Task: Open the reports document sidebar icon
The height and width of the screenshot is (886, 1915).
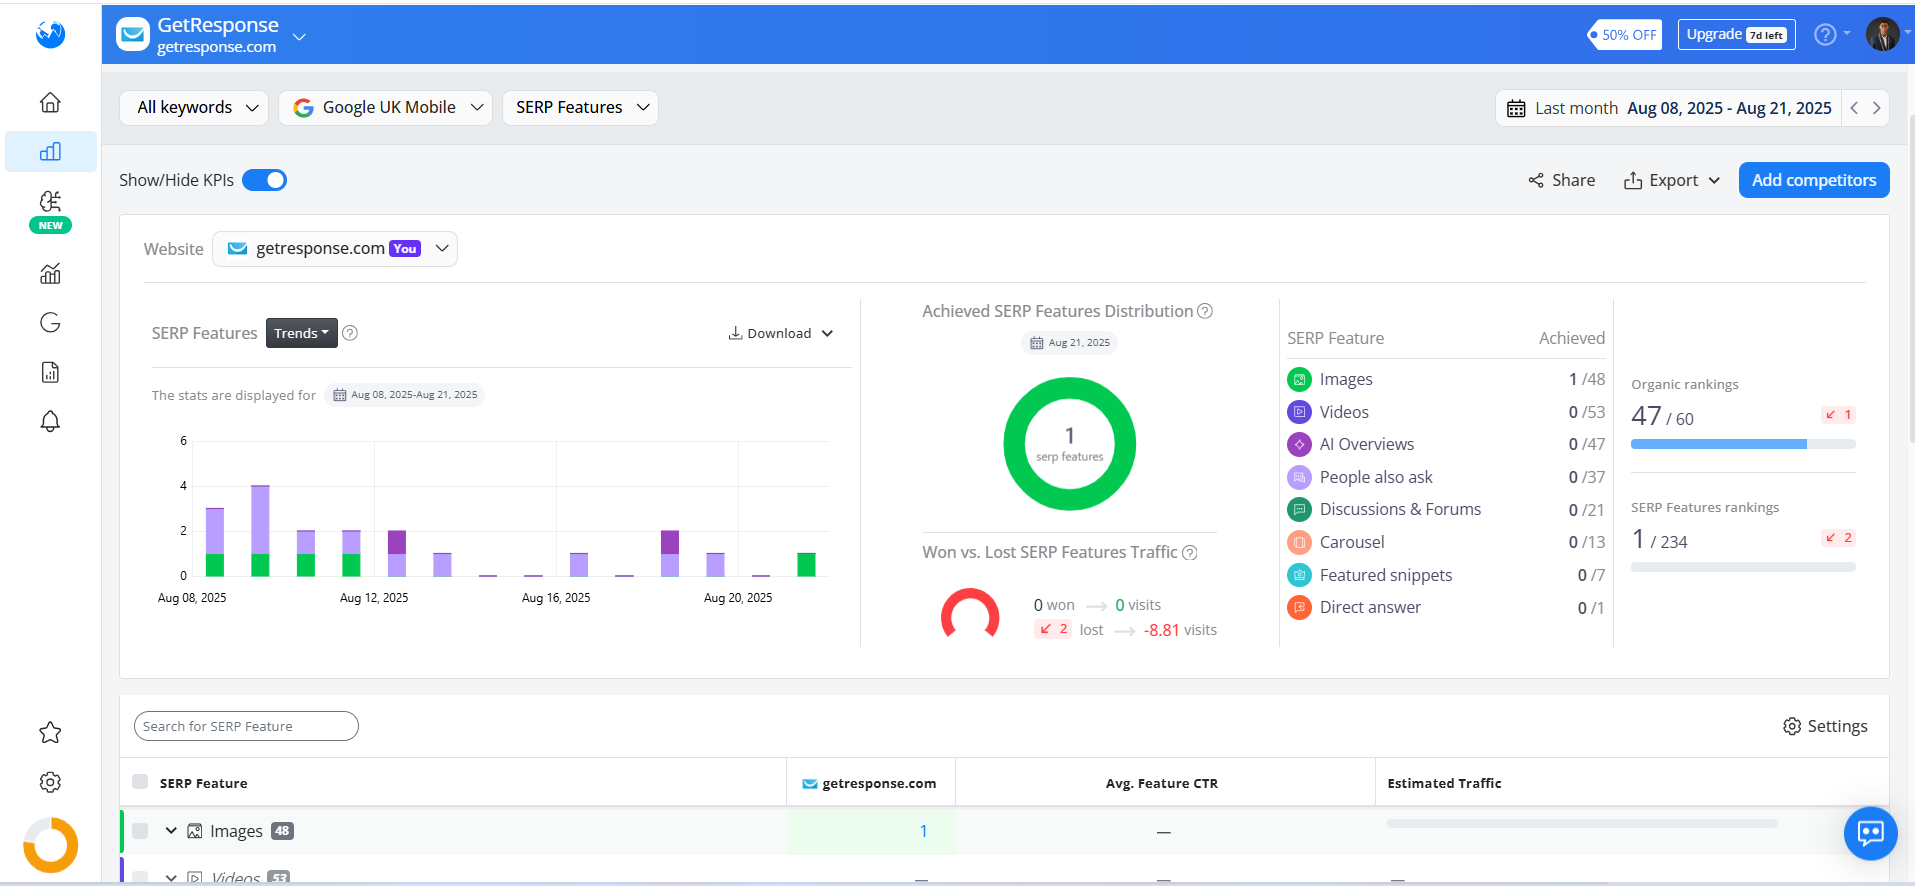Action: 50,372
